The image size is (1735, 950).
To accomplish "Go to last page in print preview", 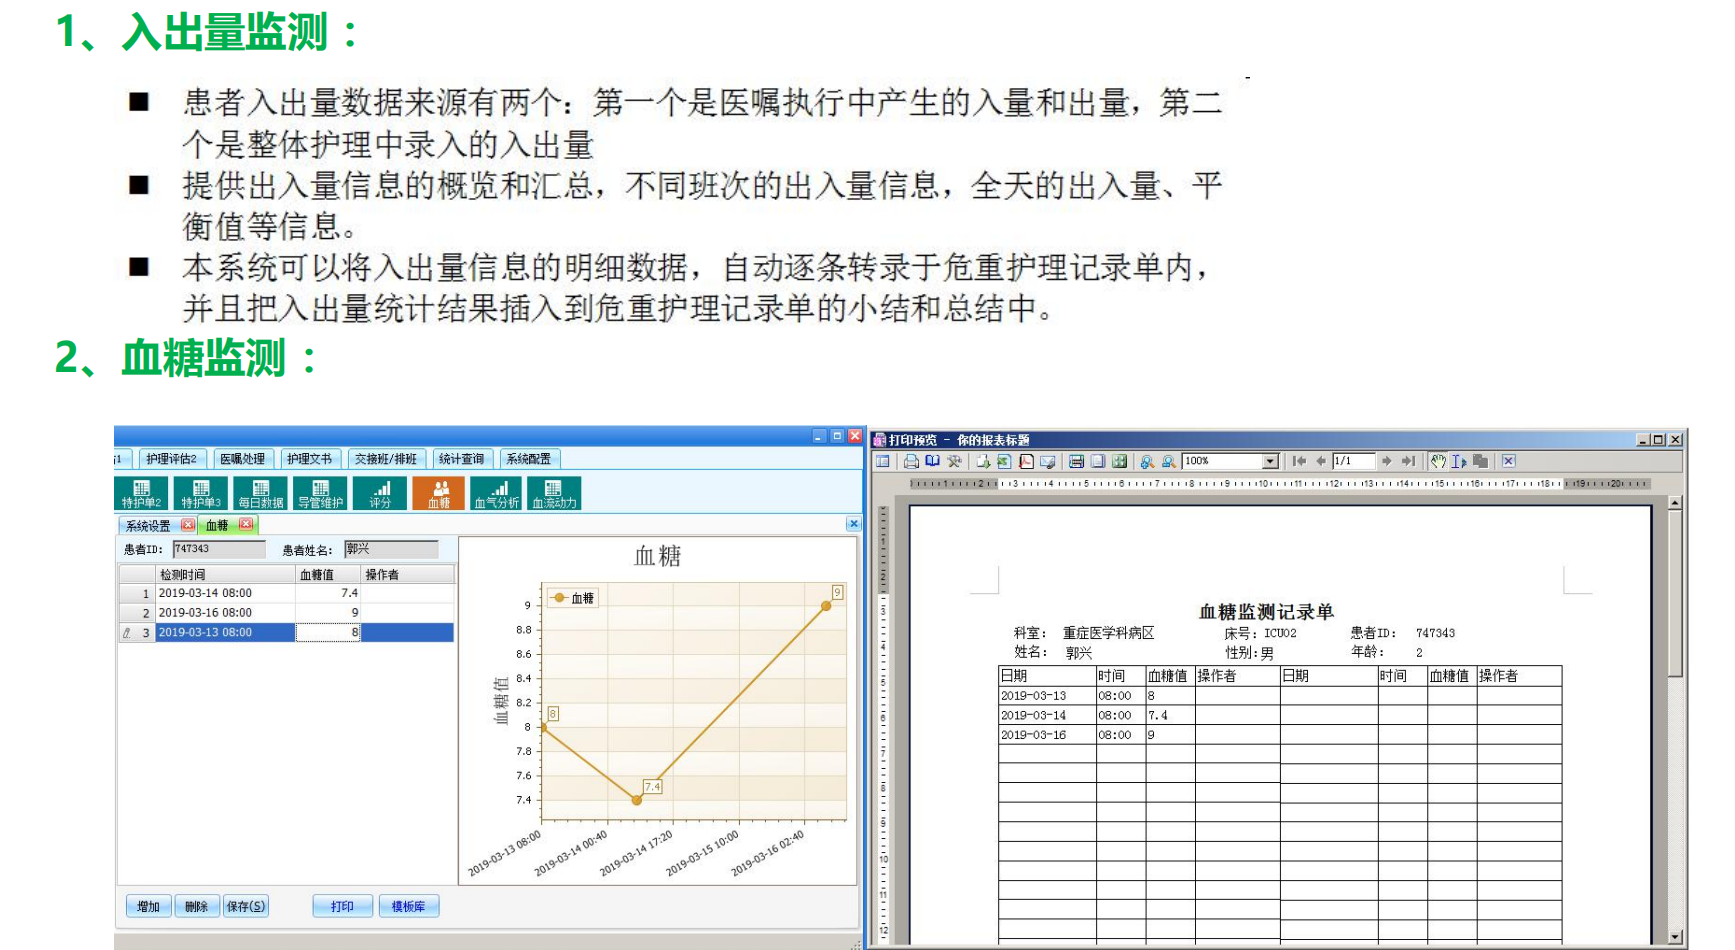I will click(x=1408, y=461).
